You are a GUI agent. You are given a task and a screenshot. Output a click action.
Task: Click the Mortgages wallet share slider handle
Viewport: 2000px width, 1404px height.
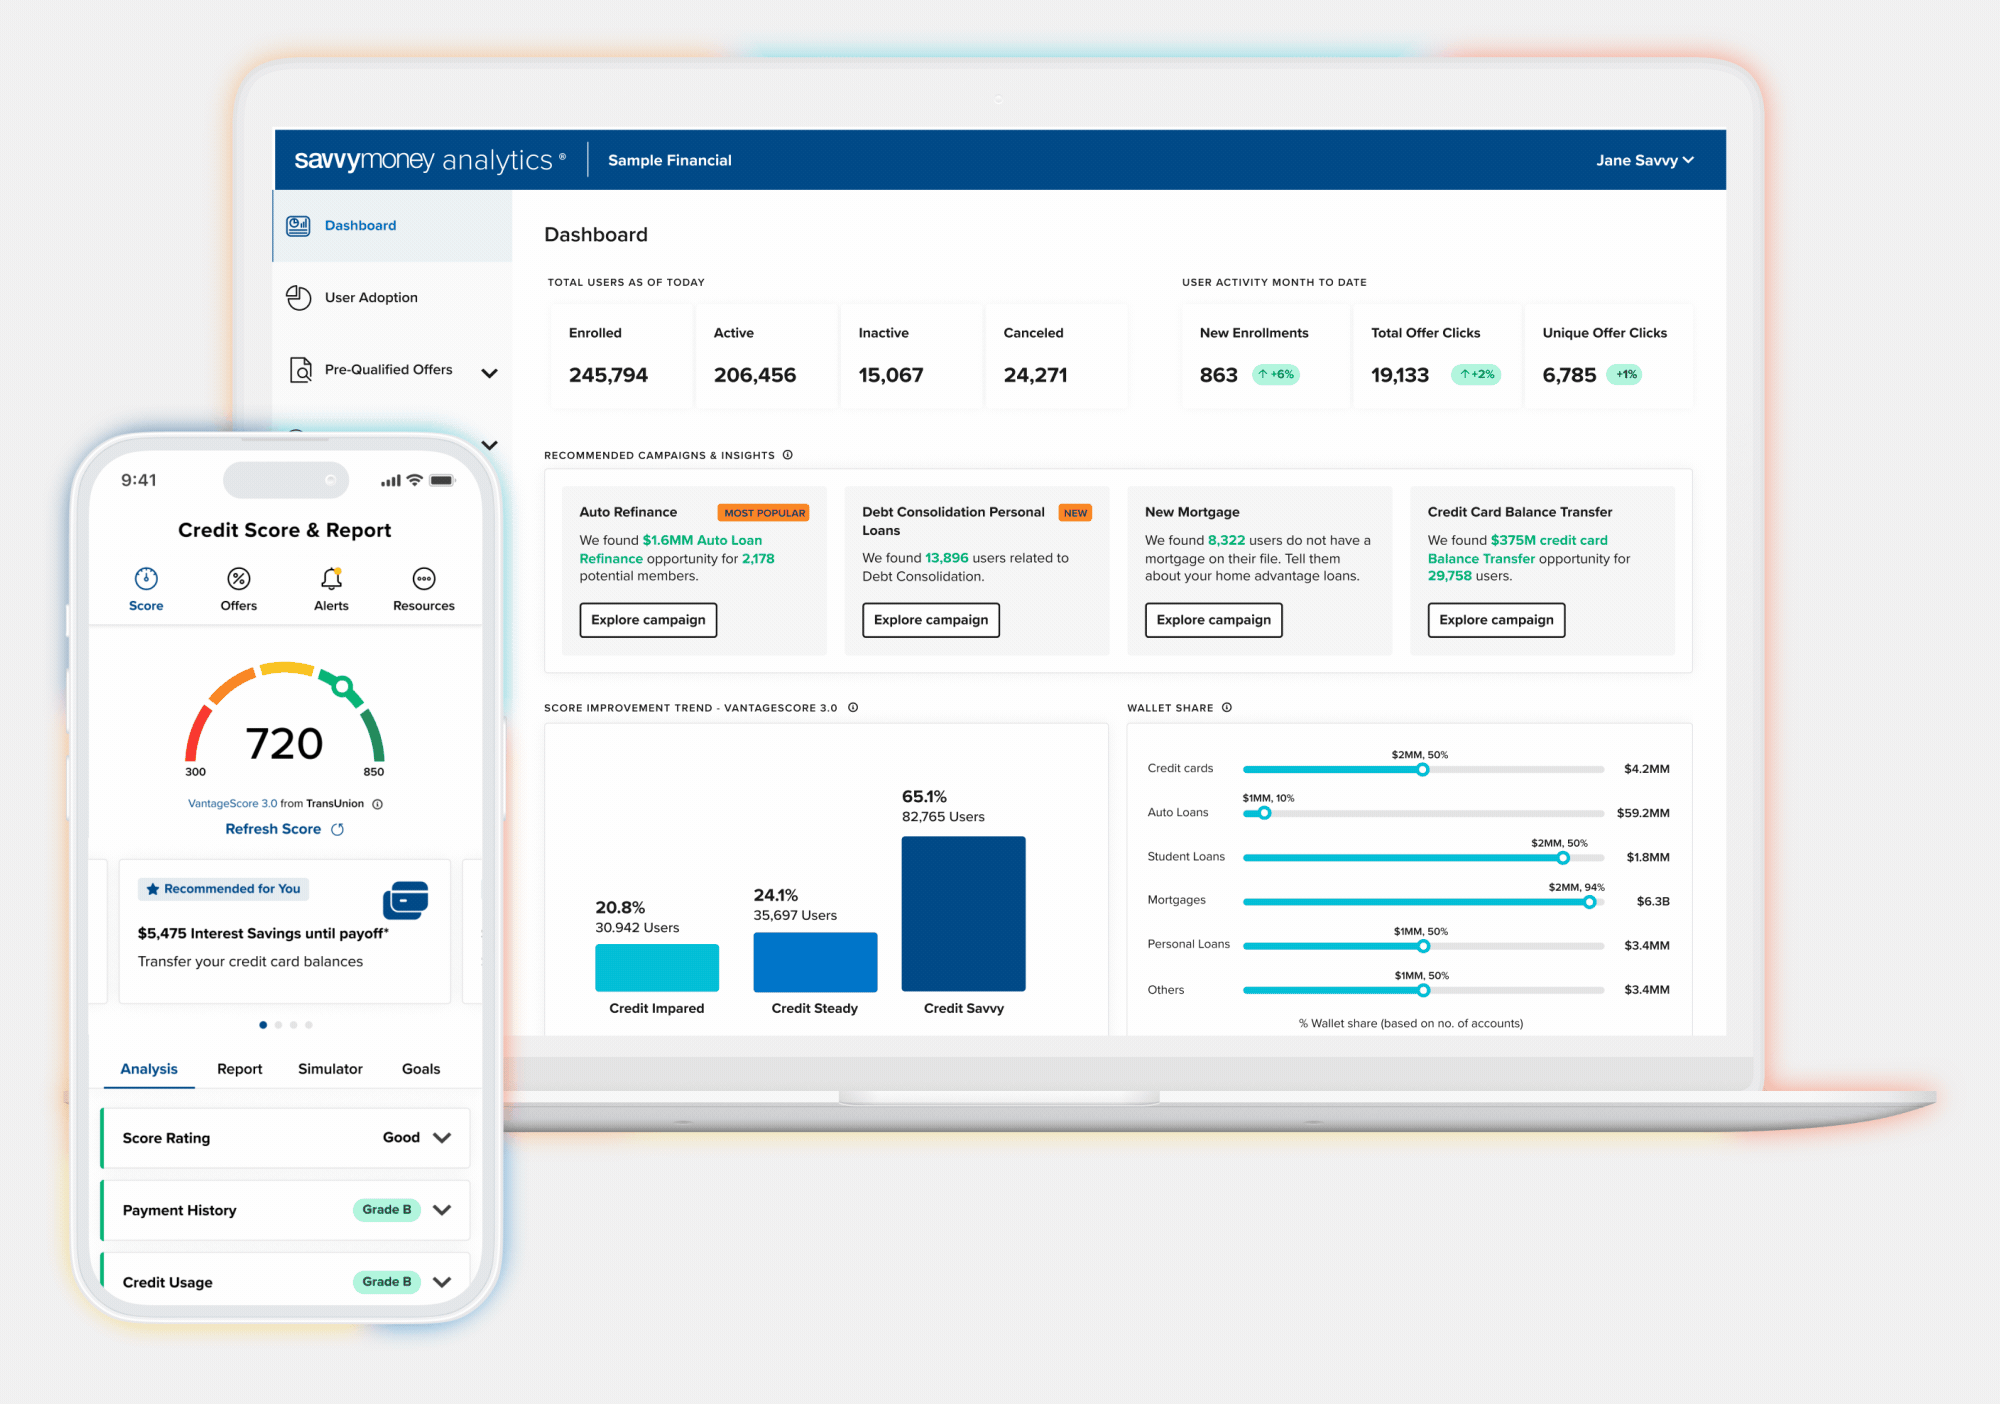[1589, 902]
